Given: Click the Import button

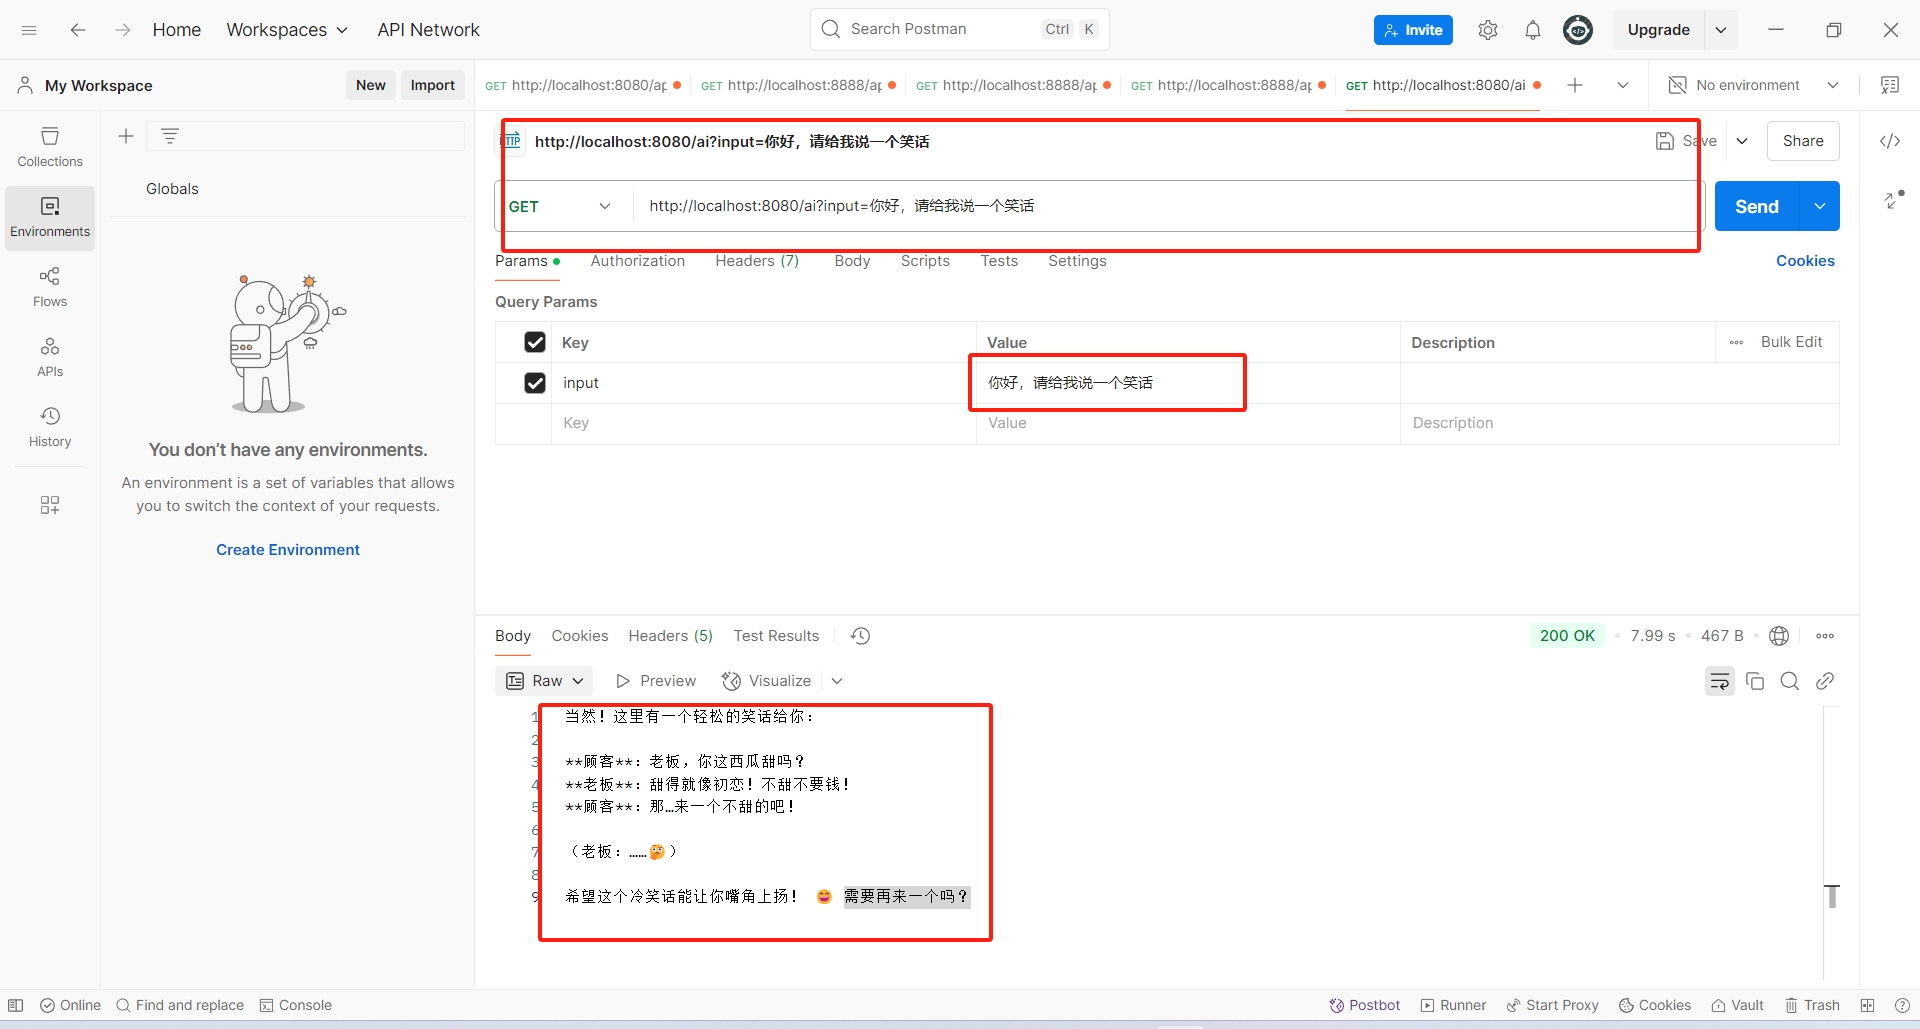Looking at the screenshot, I should click(433, 85).
